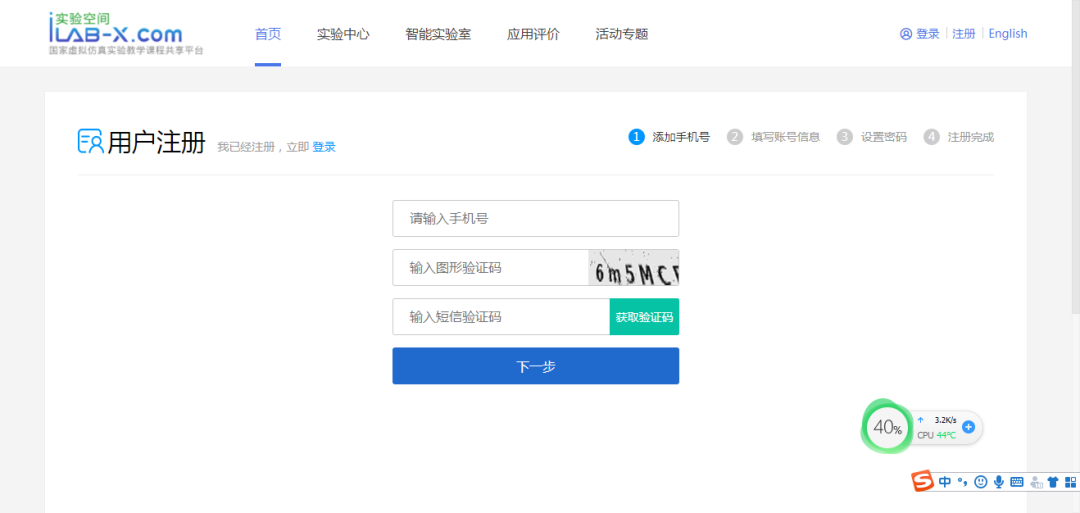Click the 40% memory usage ball

tap(887, 427)
